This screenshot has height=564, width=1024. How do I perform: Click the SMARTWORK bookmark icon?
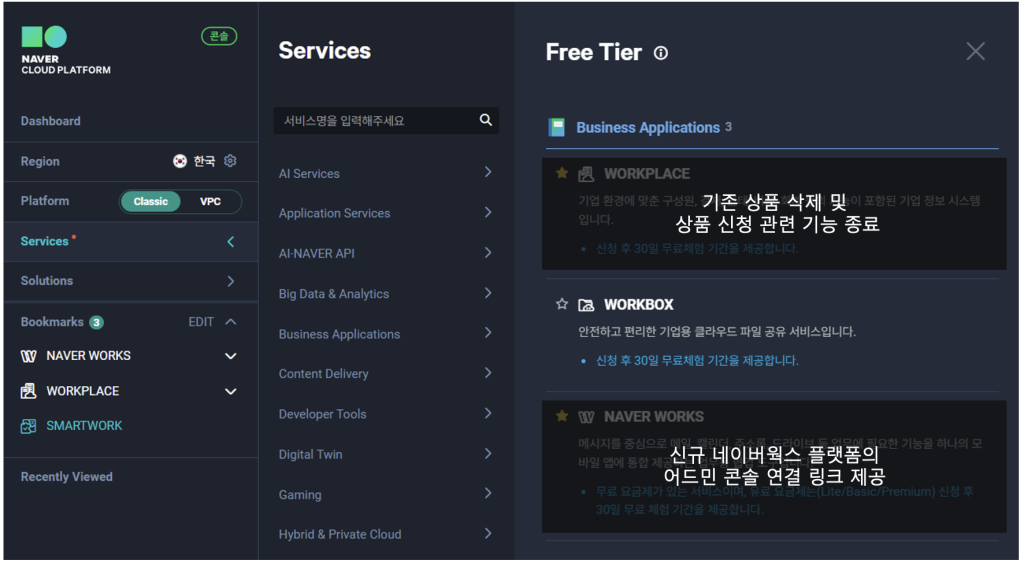pos(28,426)
